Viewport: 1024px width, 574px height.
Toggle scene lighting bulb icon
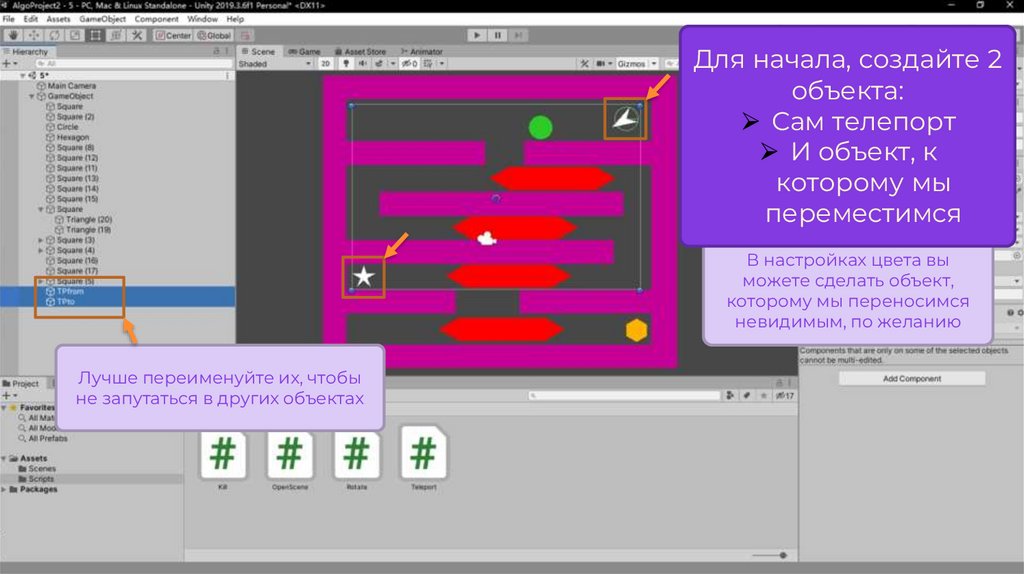pyautogui.click(x=346, y=64)
